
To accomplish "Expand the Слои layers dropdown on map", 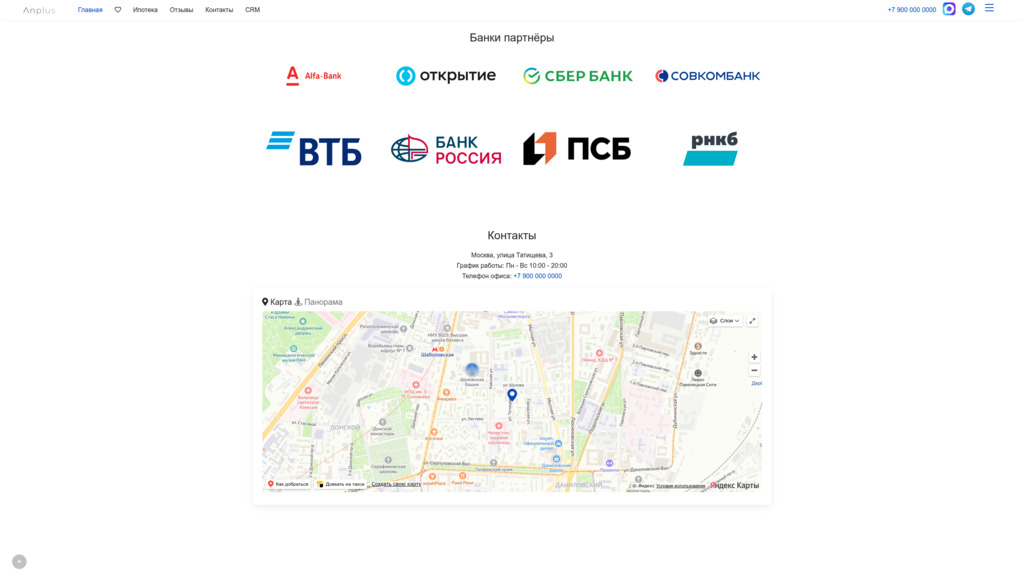I will [x=725, y=321].
